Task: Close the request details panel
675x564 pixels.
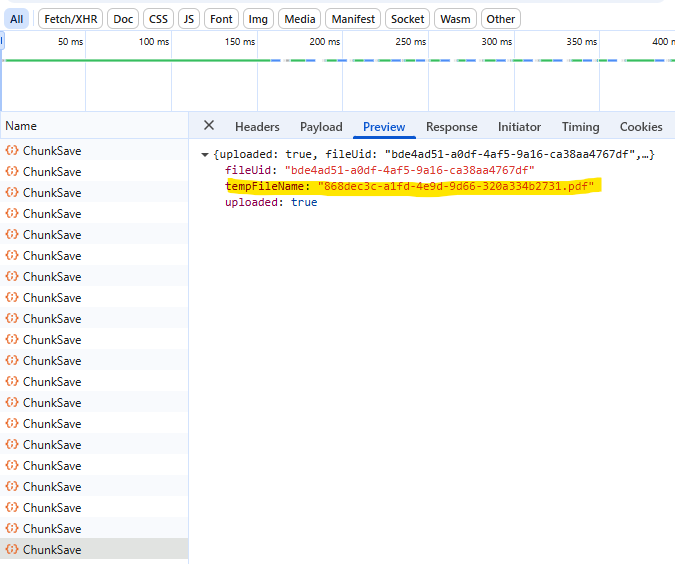Action: (209, 126)
